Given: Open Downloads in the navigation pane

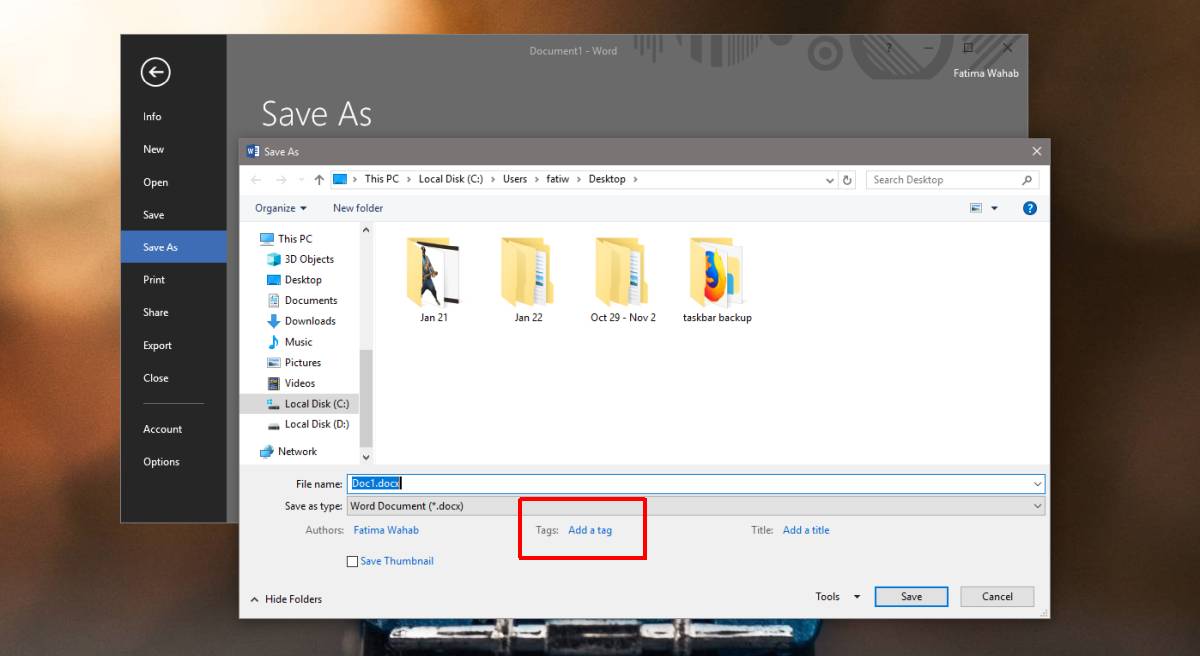Looking at the screenshot, I should [x=301, y=321].
